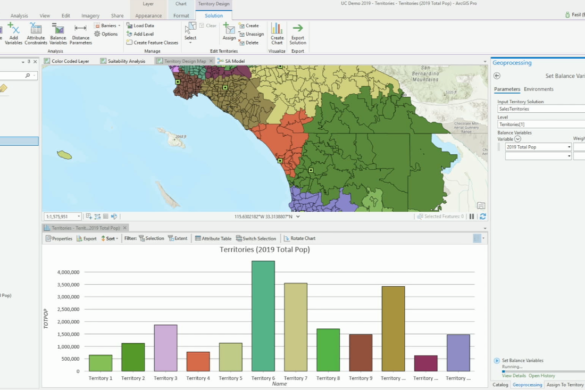This screenshot has height=390, width=585.
Task: Click Delete territory
Action: pos(248,43)
